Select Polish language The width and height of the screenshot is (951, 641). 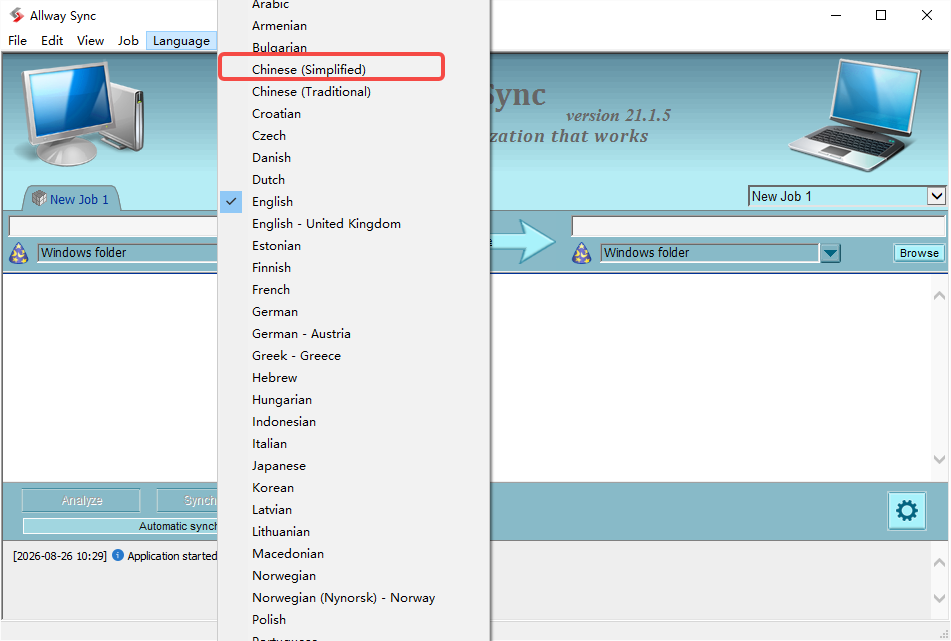pos(354,620)
